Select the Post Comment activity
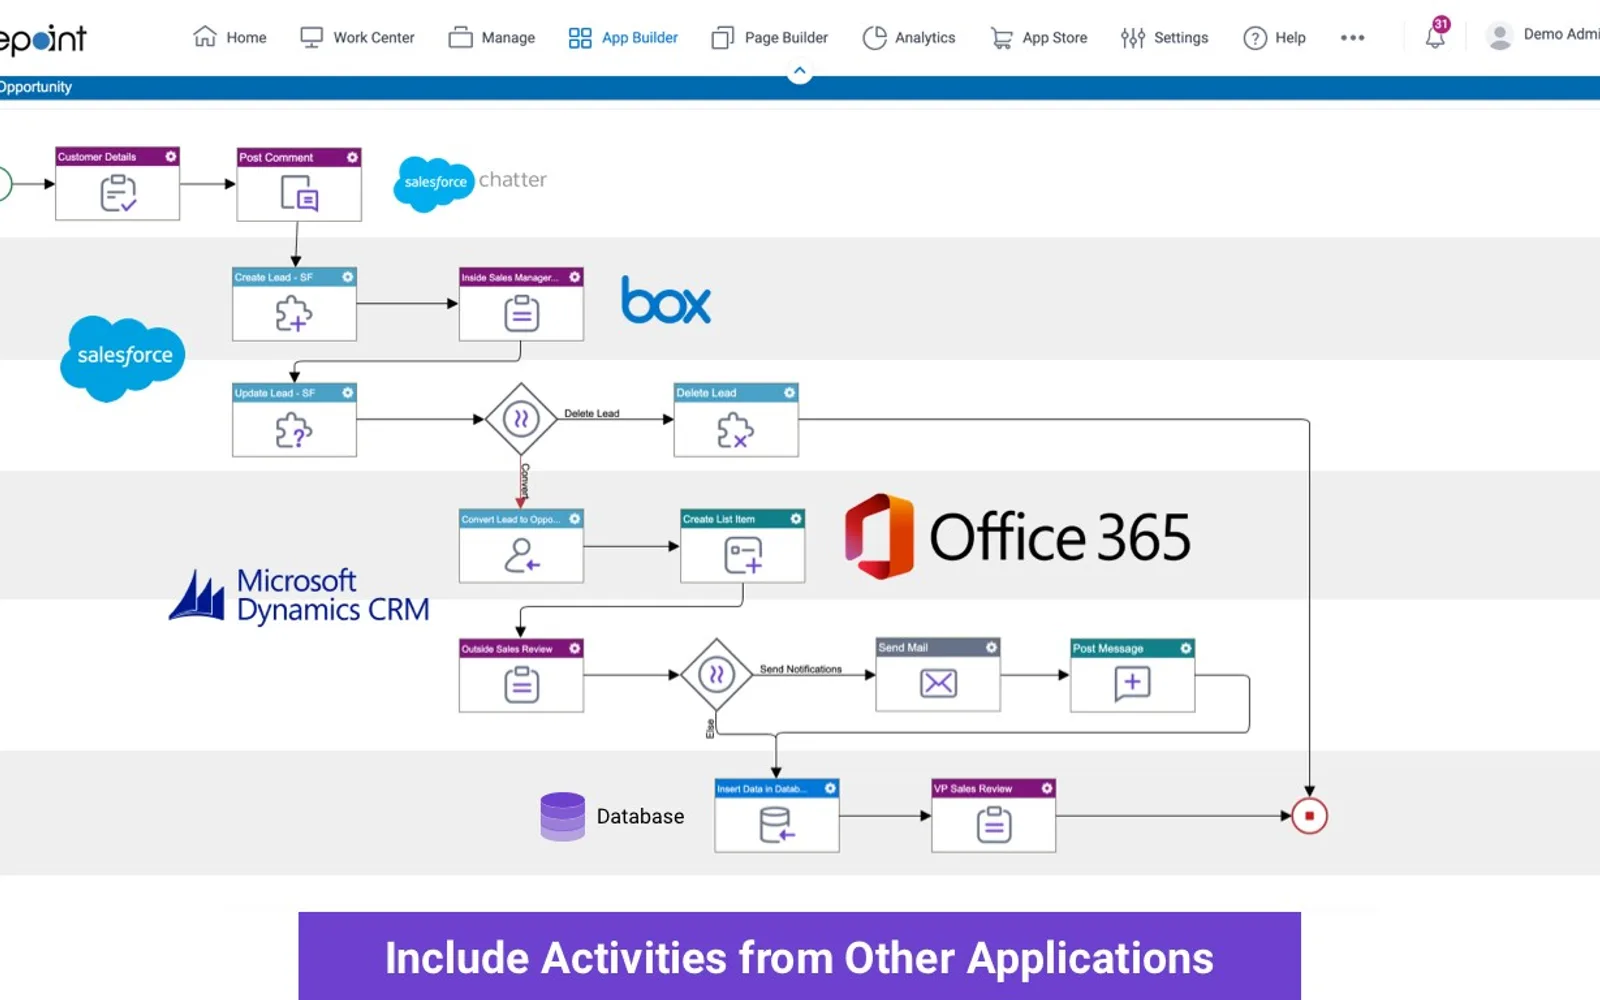 299,185
